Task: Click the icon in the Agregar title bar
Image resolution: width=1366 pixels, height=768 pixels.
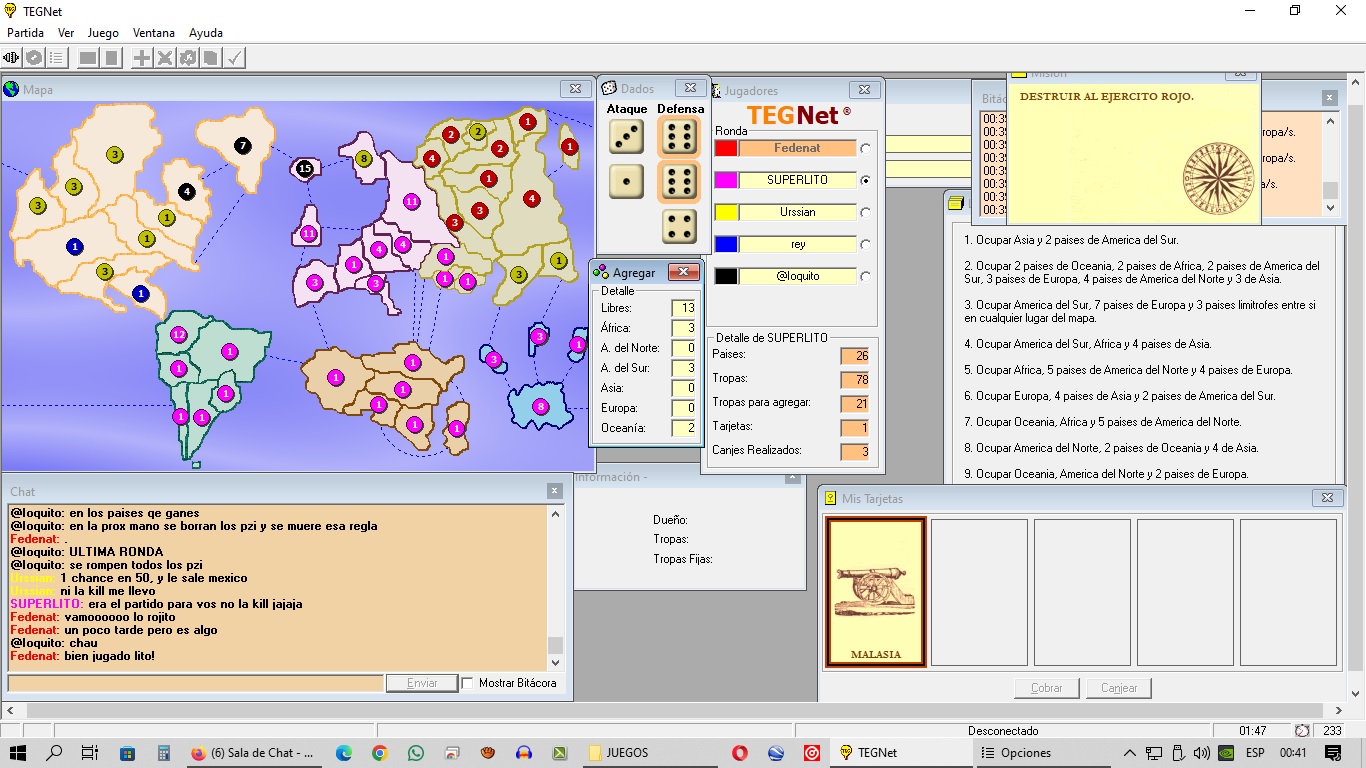Action: 601,272
